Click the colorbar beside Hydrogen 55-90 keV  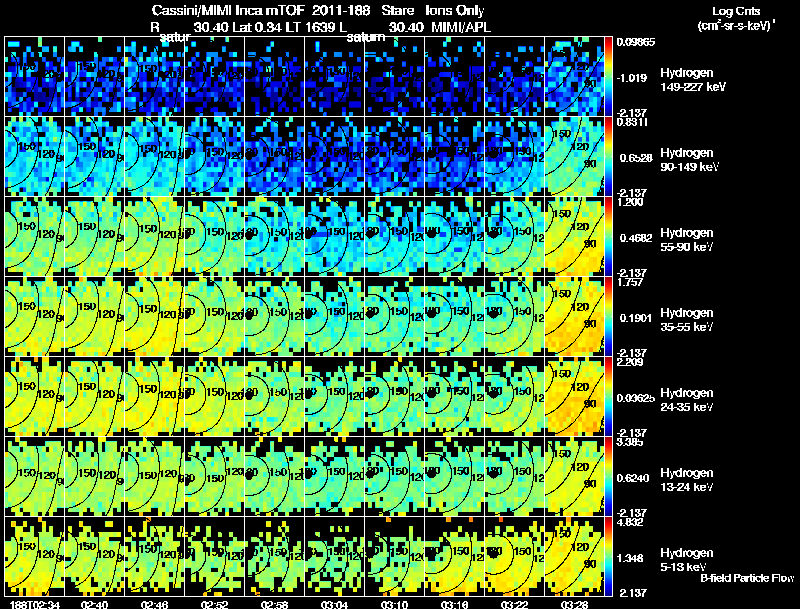coord(608,236)
